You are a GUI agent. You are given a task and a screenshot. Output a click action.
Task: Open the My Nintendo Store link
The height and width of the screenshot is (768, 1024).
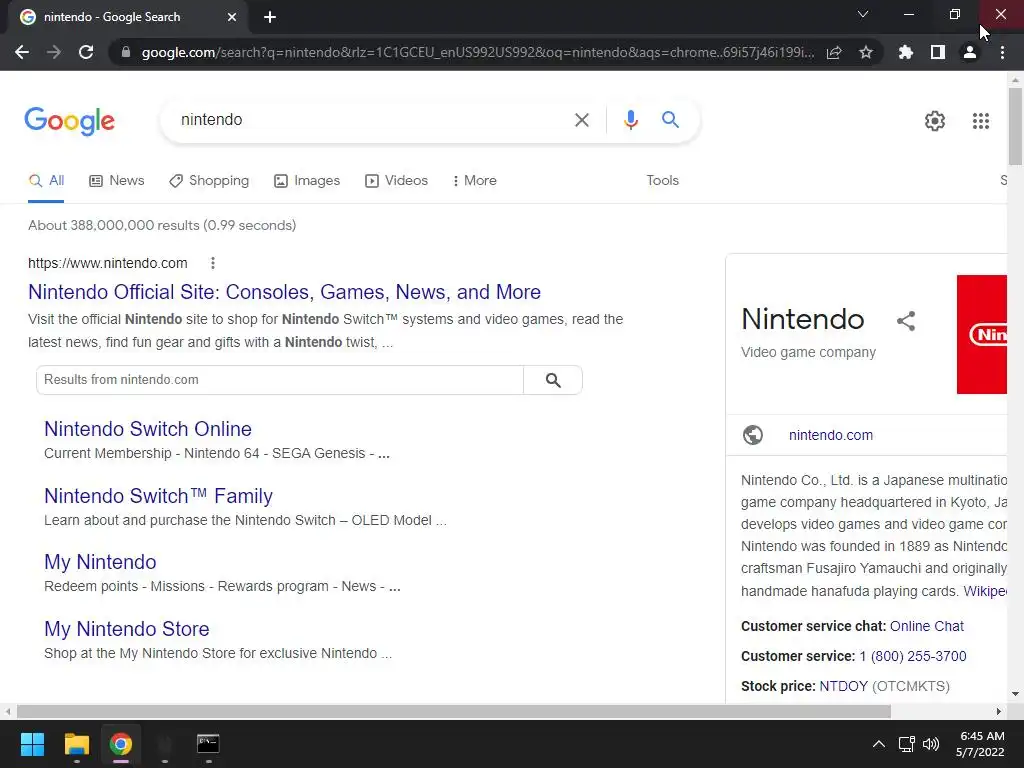127,629
